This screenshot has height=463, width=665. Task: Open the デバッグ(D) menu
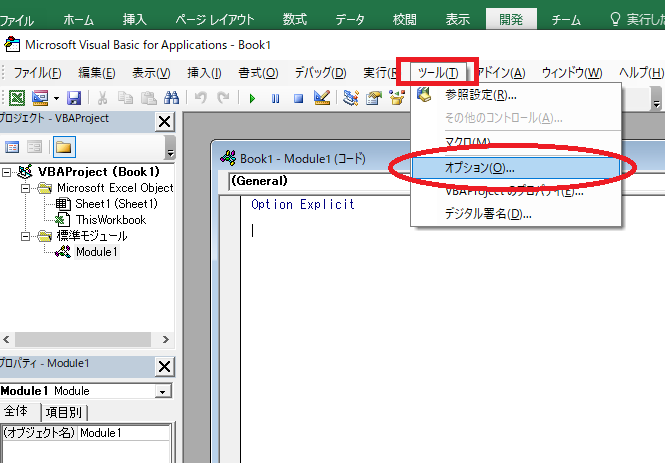click(x=321, y=73)
